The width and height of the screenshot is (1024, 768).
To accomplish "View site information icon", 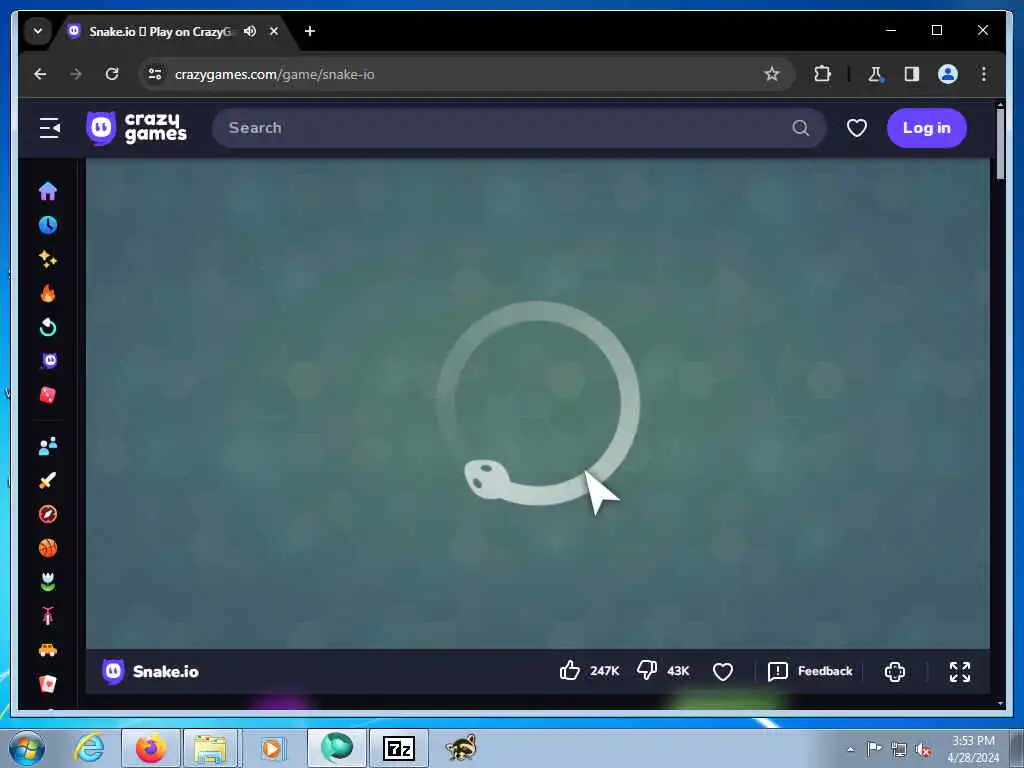I will tap(155, 74).
